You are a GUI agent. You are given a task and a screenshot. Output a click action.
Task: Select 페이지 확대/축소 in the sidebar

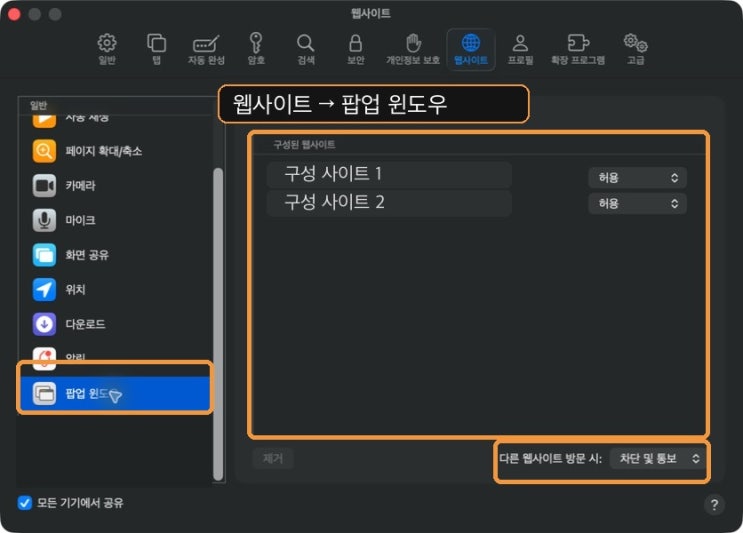[115, 151]
